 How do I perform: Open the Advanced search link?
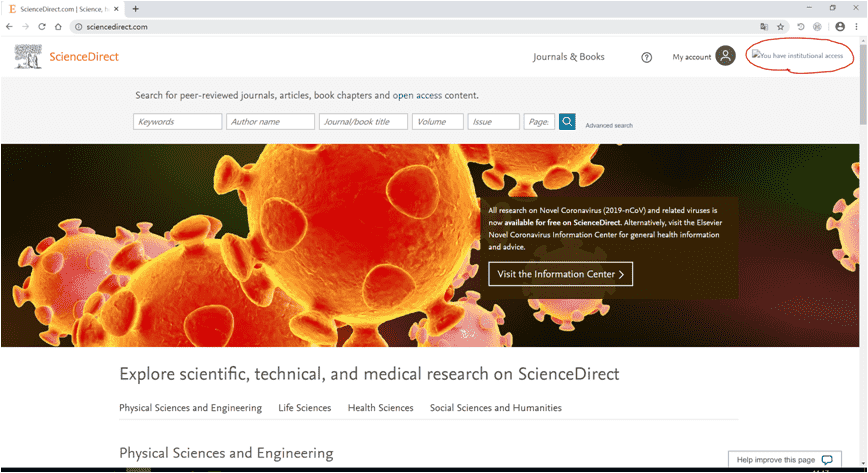(608, 126)
